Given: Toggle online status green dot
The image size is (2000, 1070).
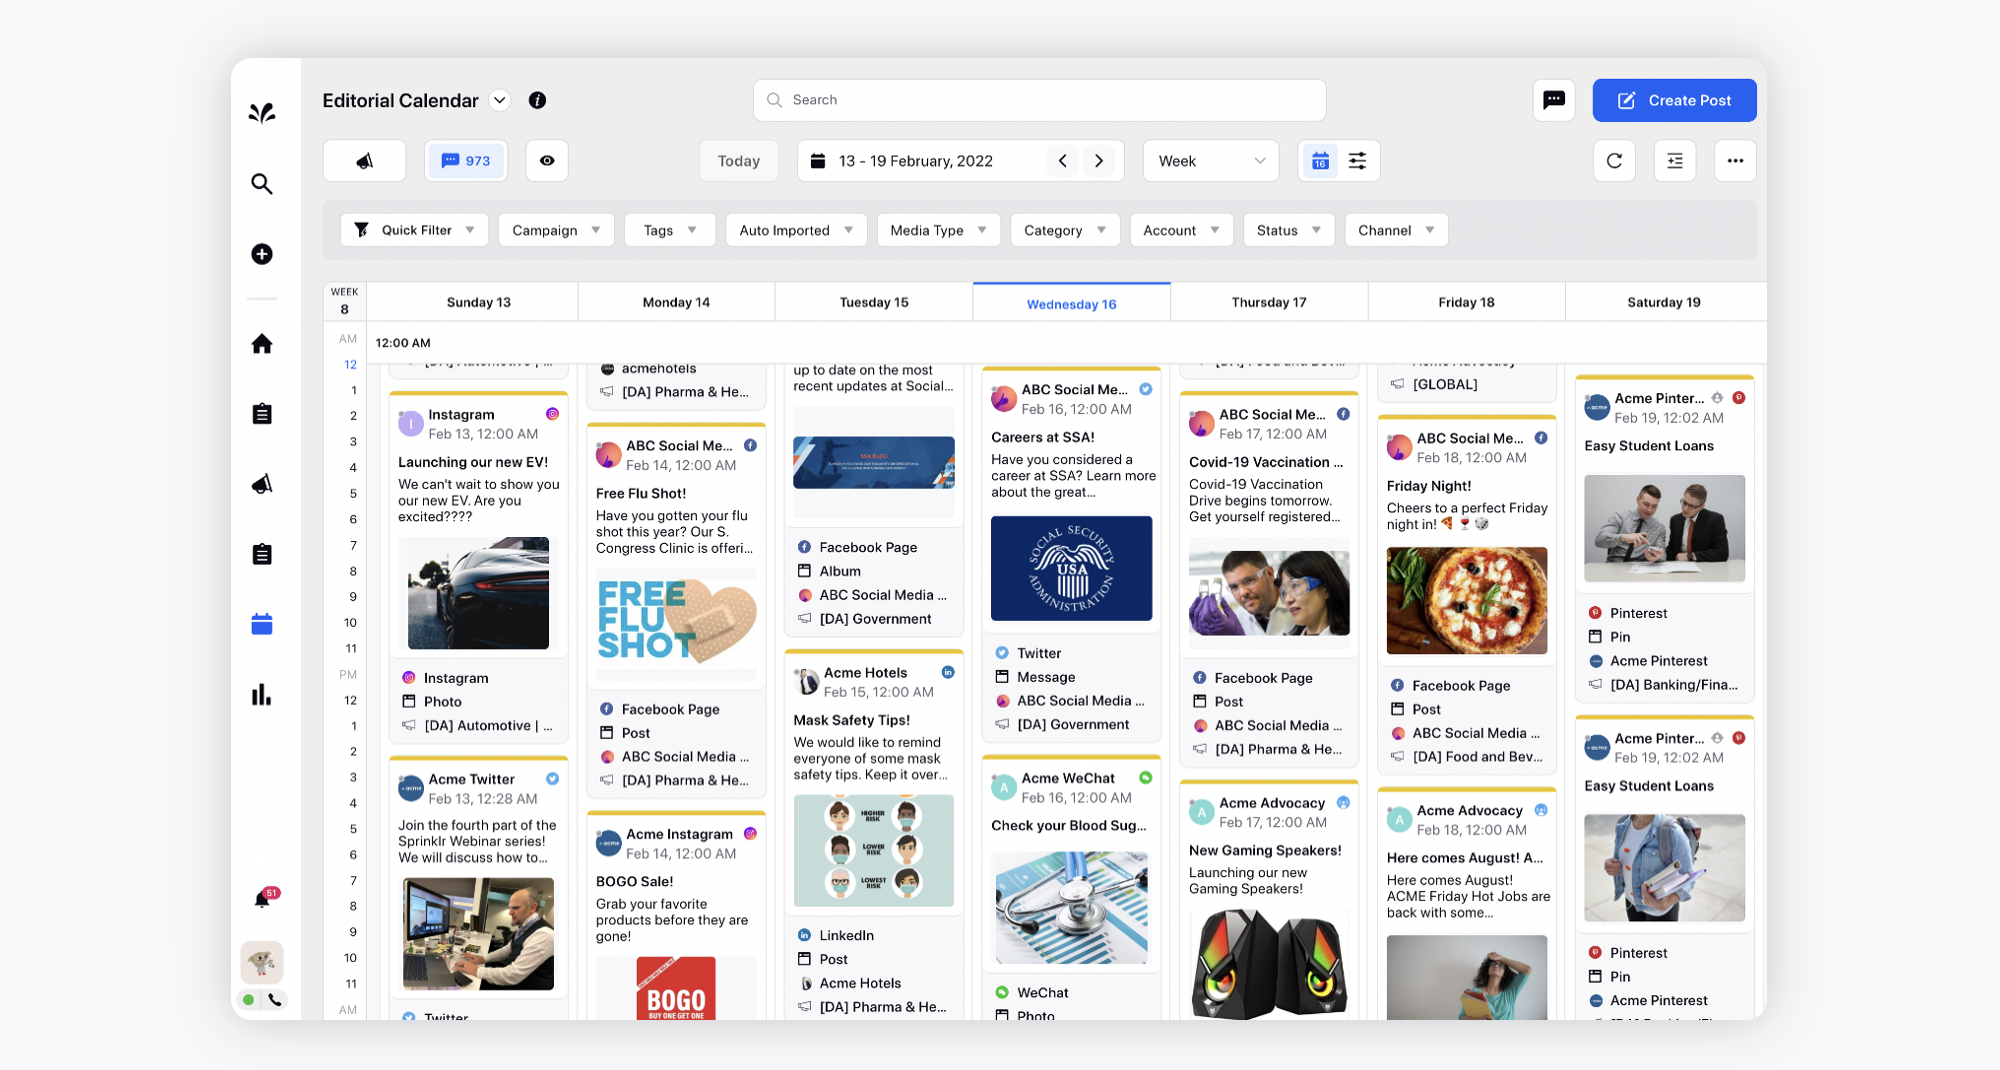Looking at the screenshot, I should point(248,999).
